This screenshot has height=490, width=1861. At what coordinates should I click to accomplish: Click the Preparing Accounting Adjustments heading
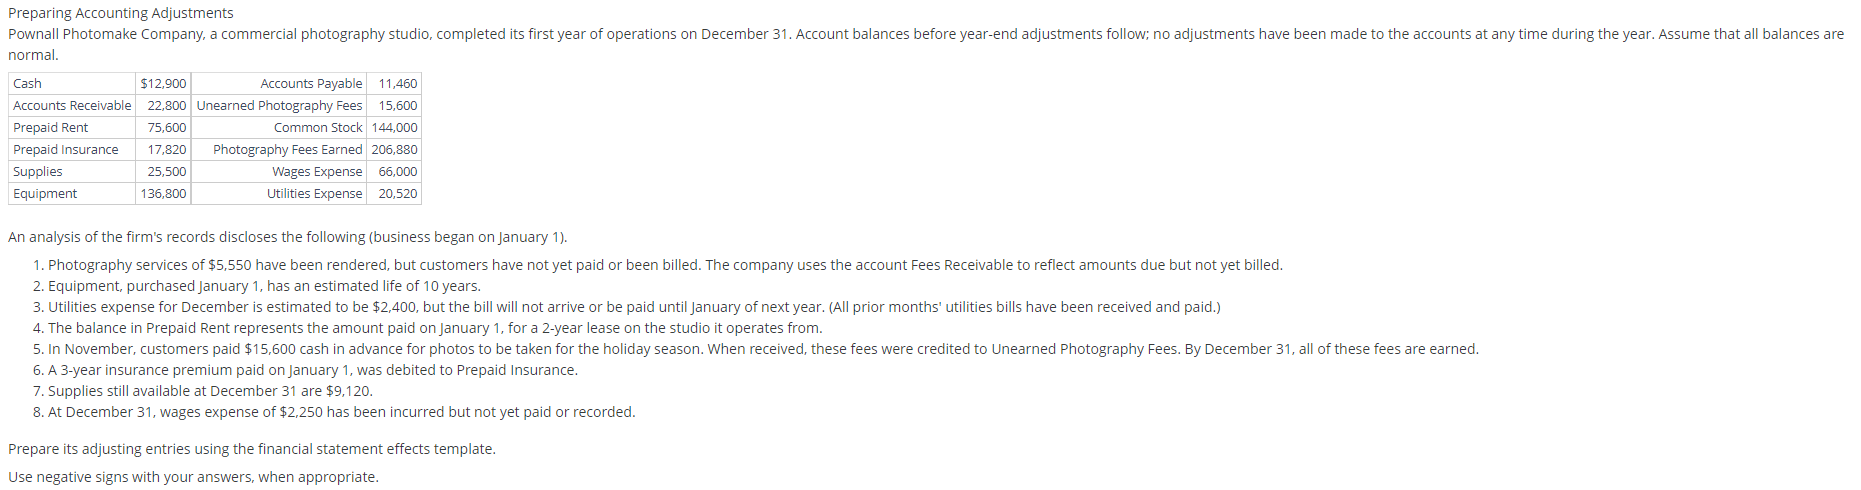click(x=121, y=13)
